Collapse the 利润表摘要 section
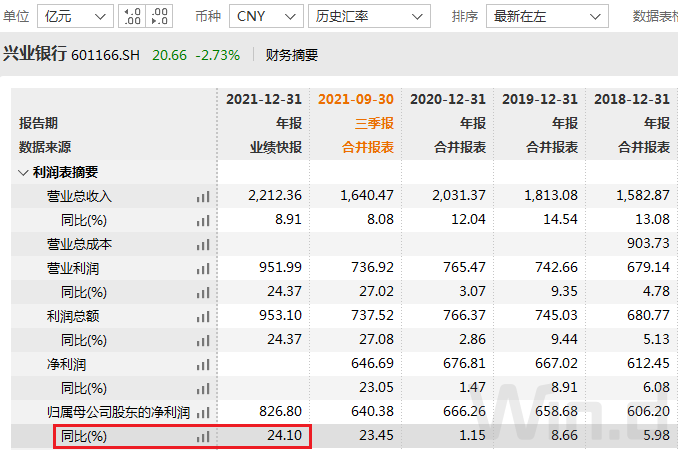Viewport: 678px width, 450px height. 24,172
